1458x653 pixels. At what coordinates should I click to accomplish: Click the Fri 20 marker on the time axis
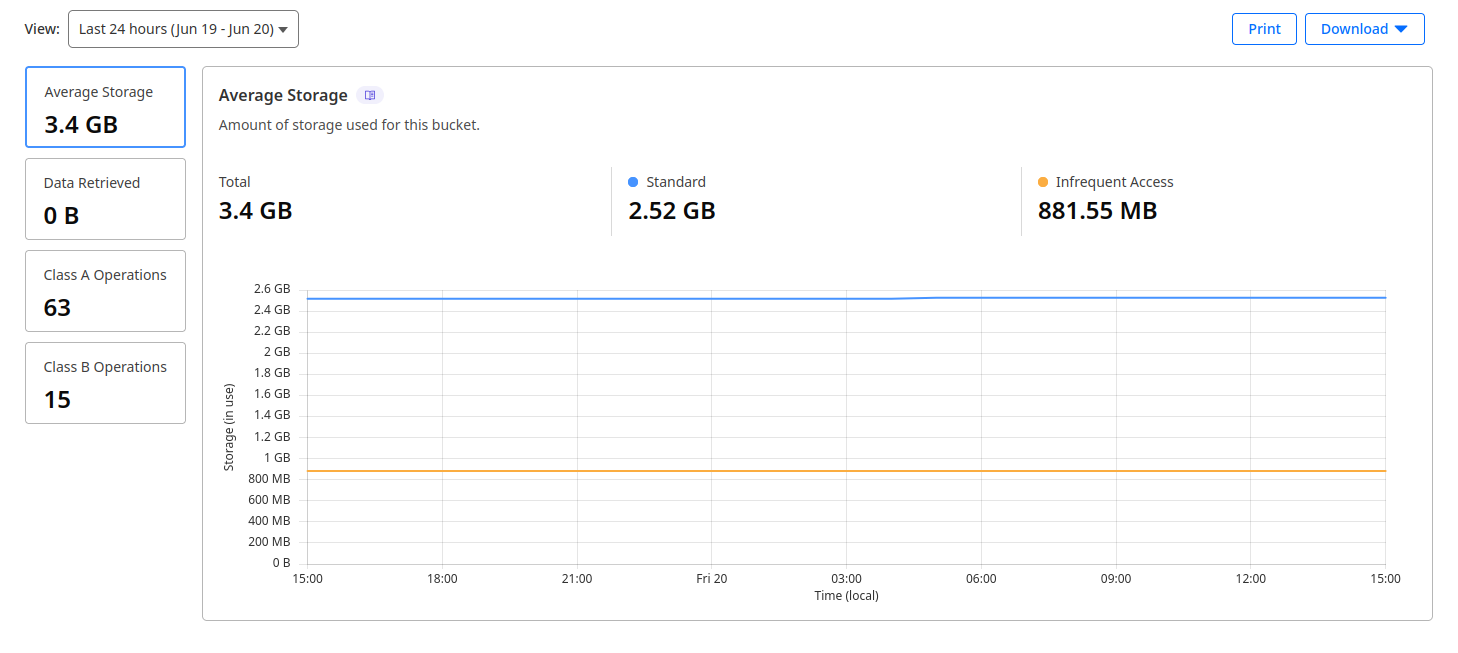pyautogui.click(x=711, y=578)
